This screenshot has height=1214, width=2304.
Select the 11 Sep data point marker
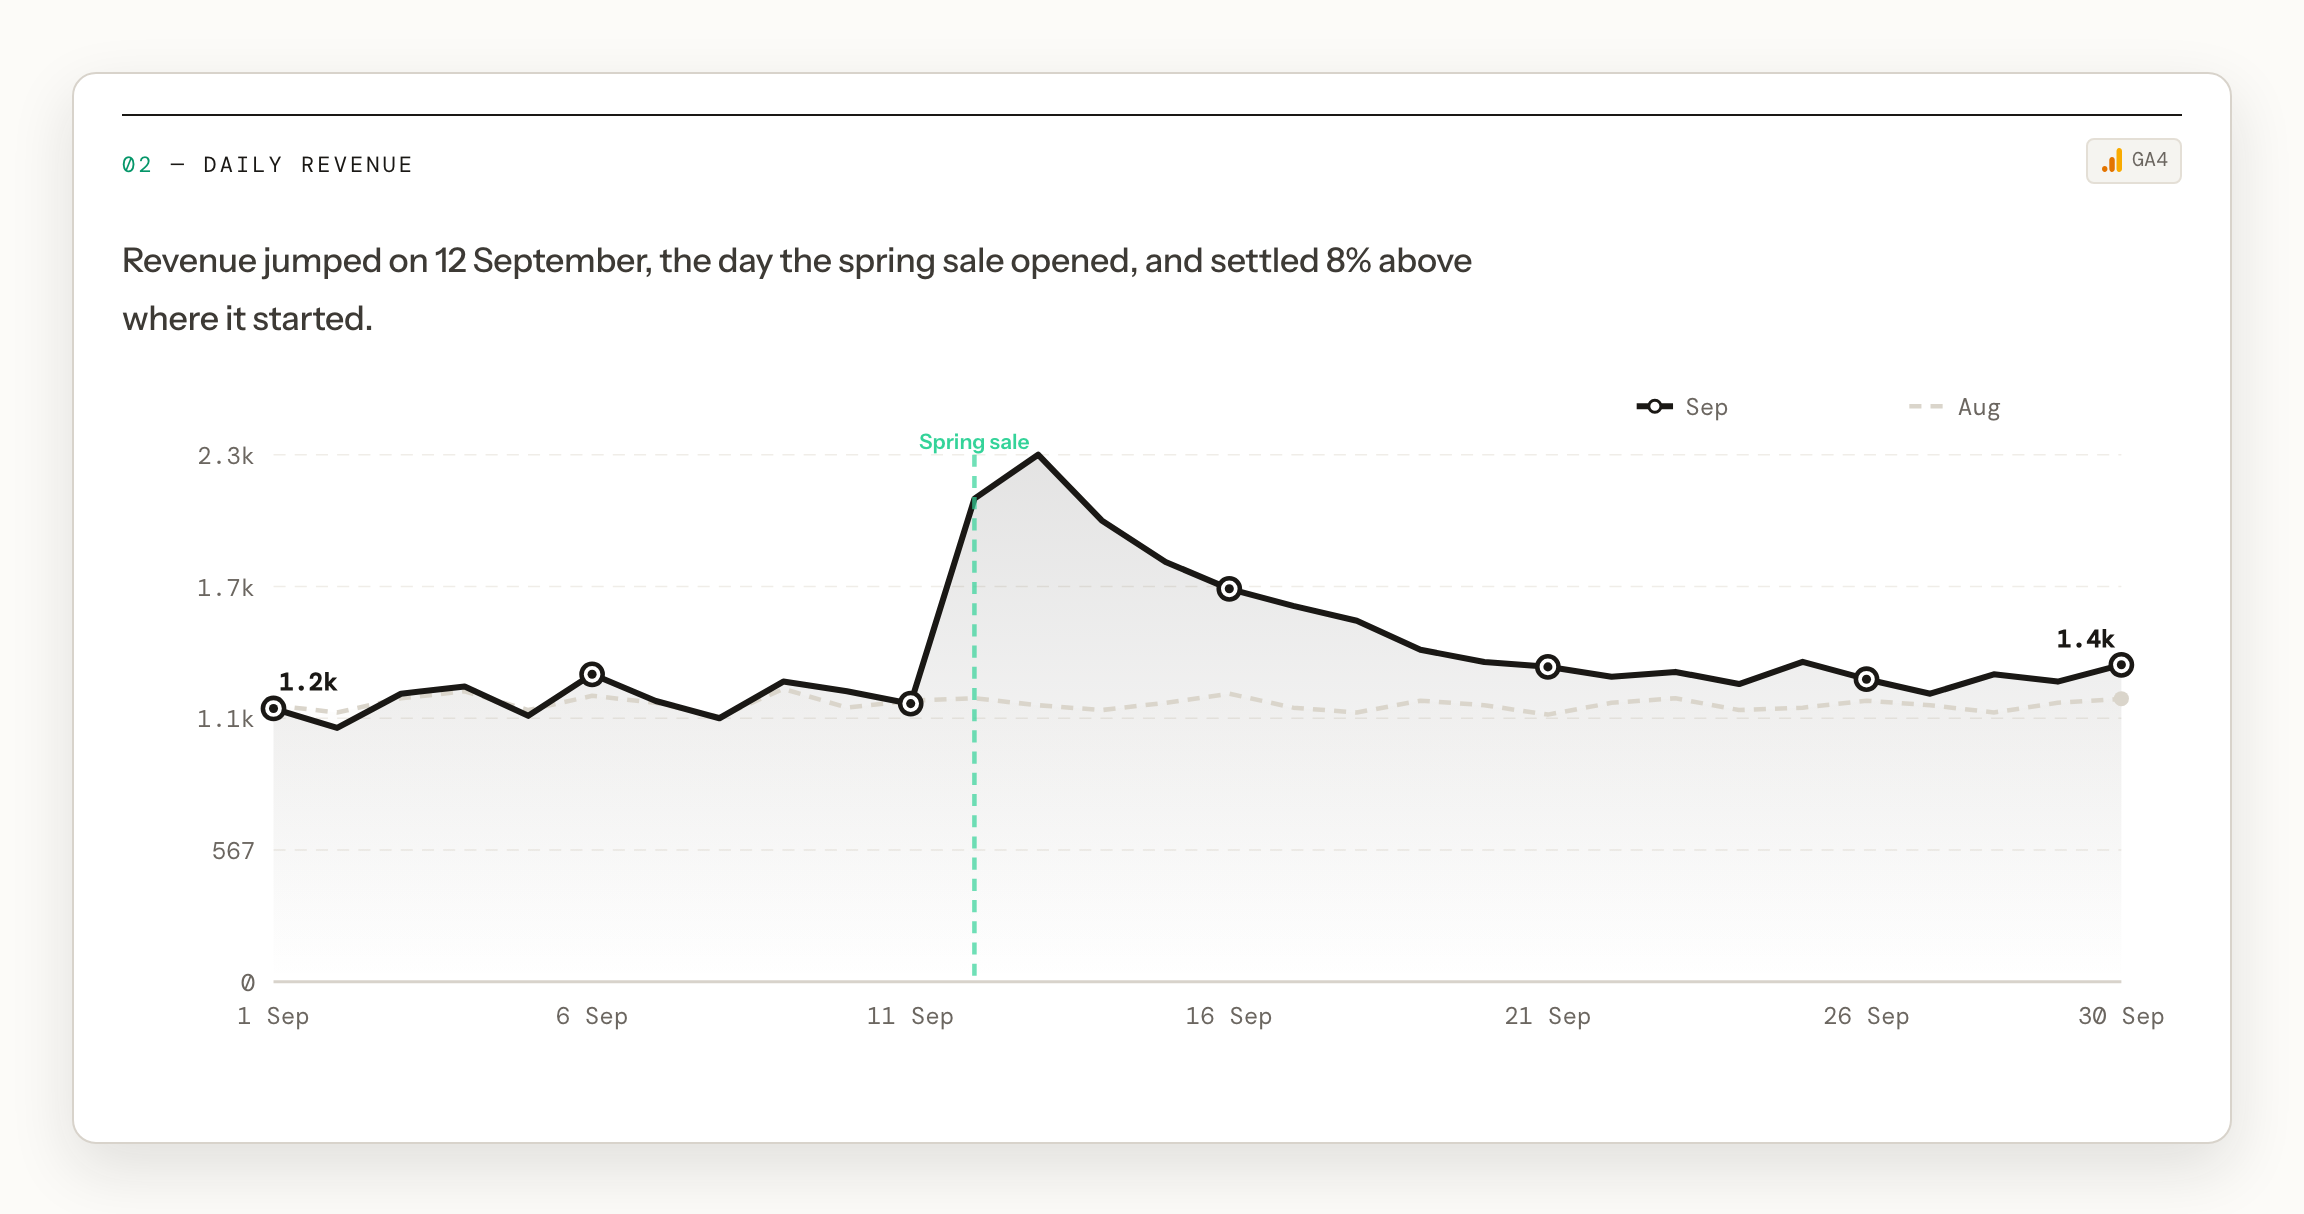[910, 703]
